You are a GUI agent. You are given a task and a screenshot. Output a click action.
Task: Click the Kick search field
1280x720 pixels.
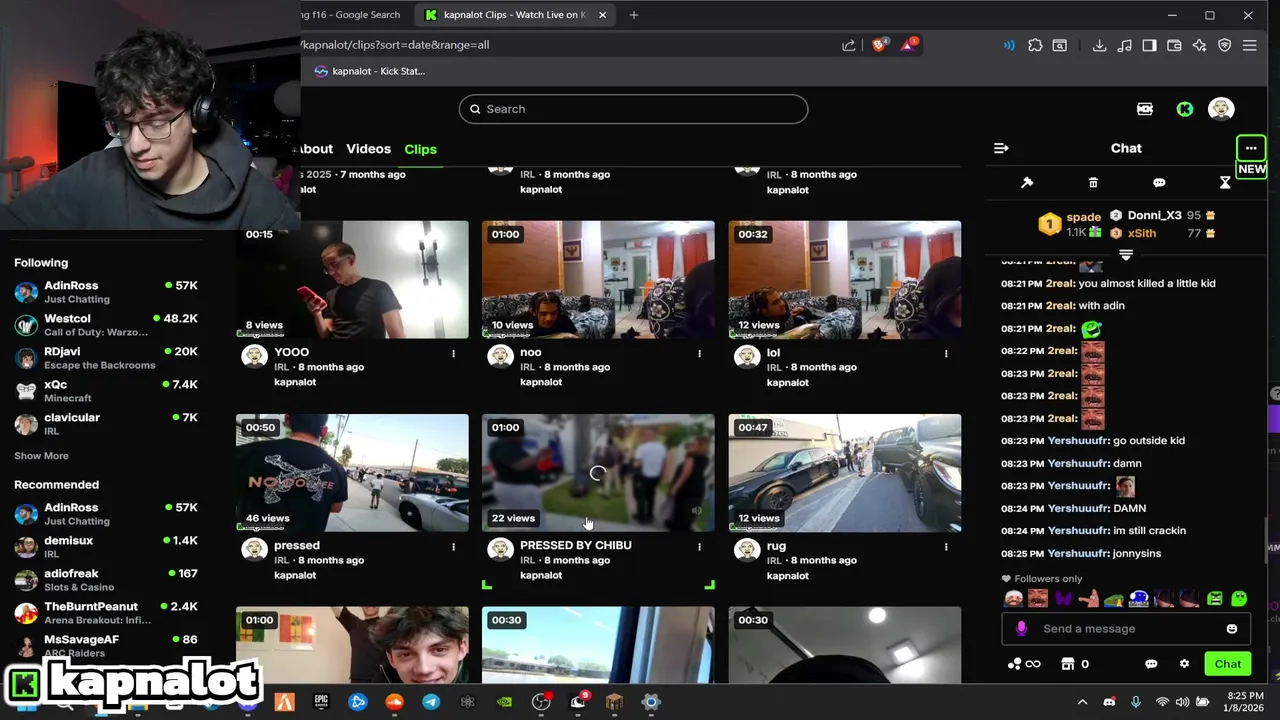coord(633,109)
